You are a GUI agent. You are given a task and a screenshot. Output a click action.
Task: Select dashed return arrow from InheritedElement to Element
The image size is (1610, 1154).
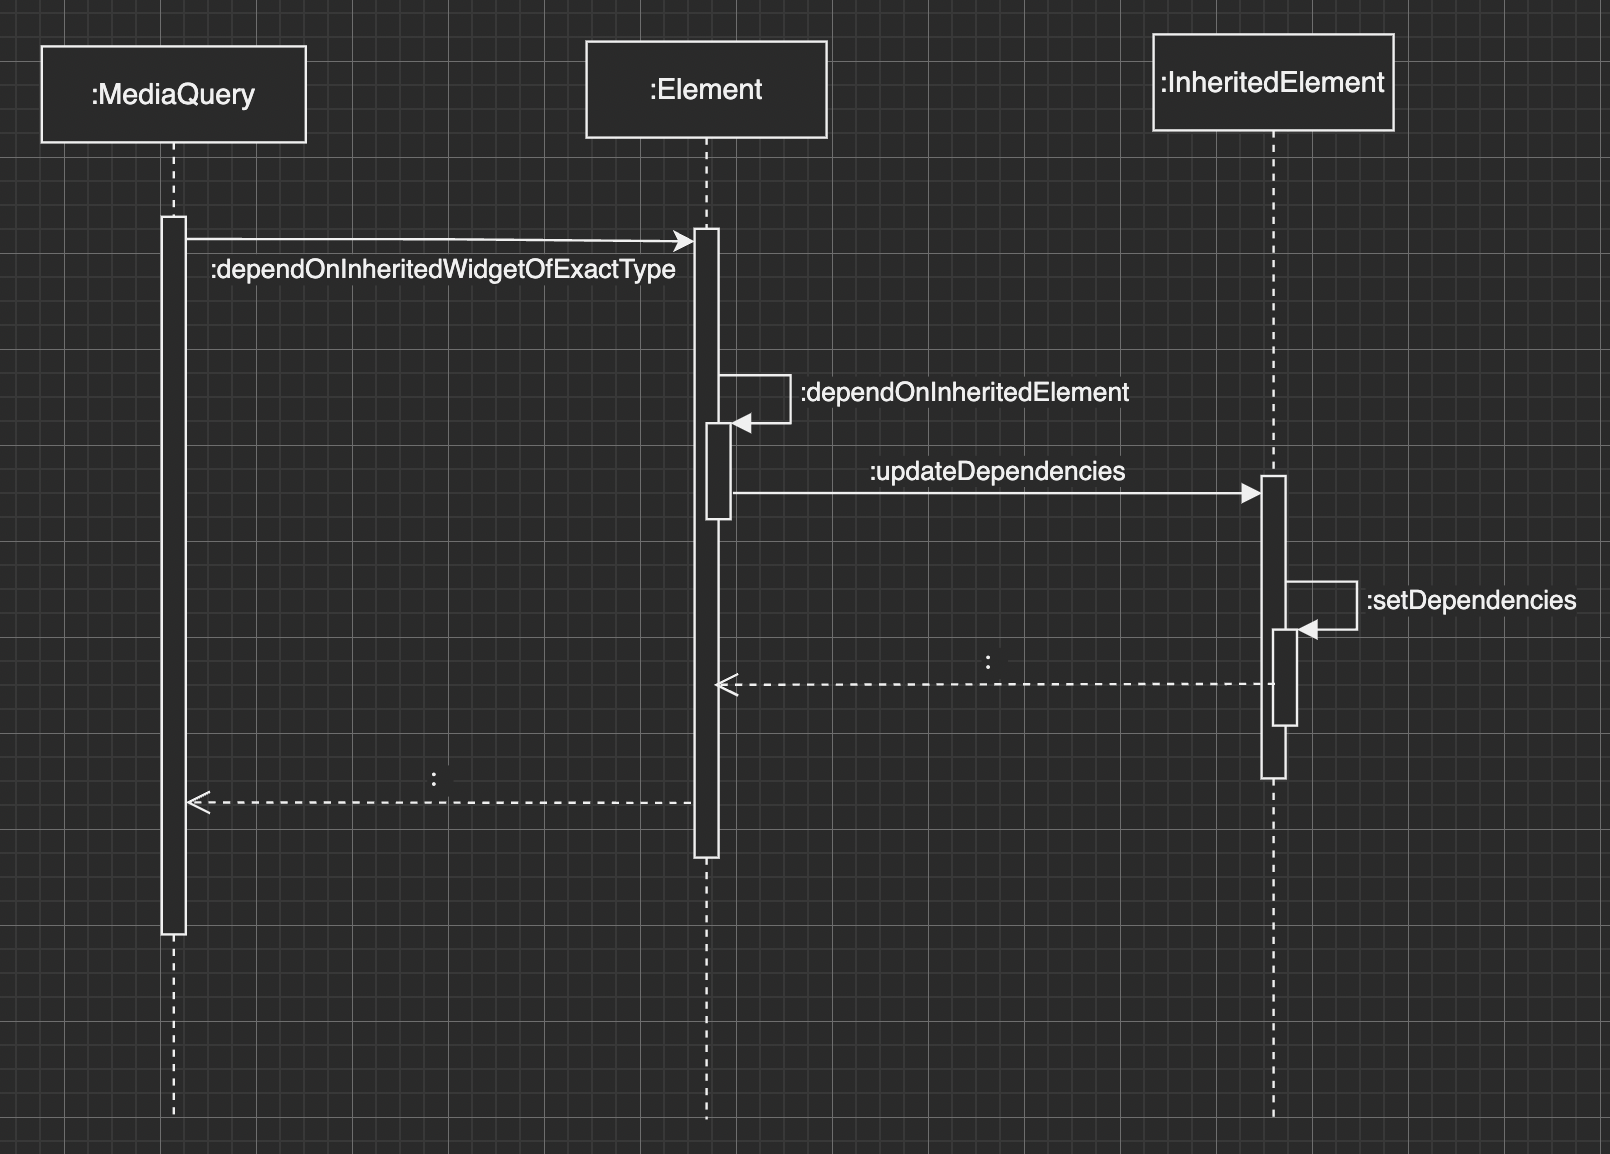pyautogui.click(x=995, y=685)
